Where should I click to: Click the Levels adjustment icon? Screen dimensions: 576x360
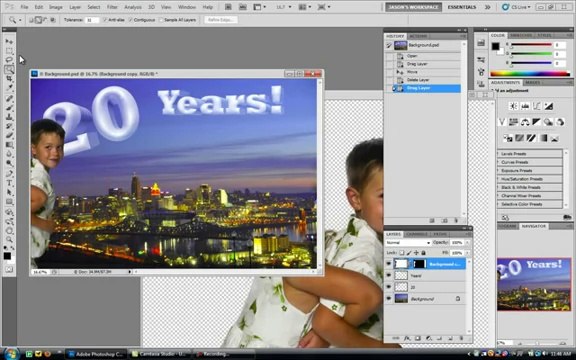[525, 106]
